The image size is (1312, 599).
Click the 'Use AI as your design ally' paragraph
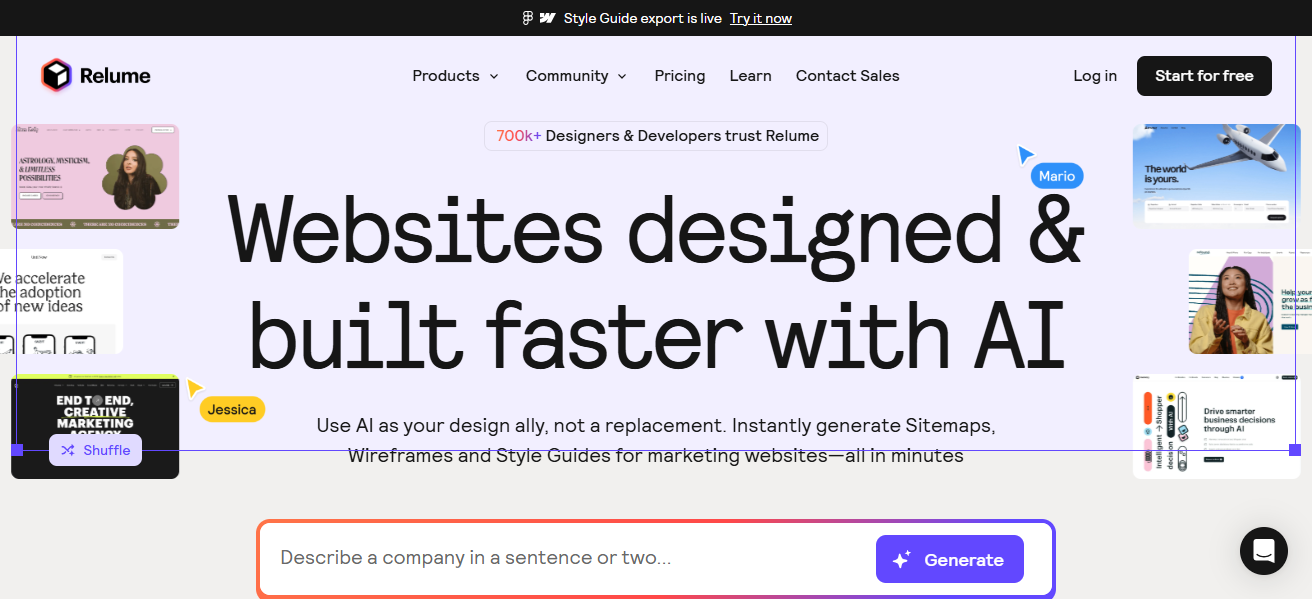[x=656, y=440]
